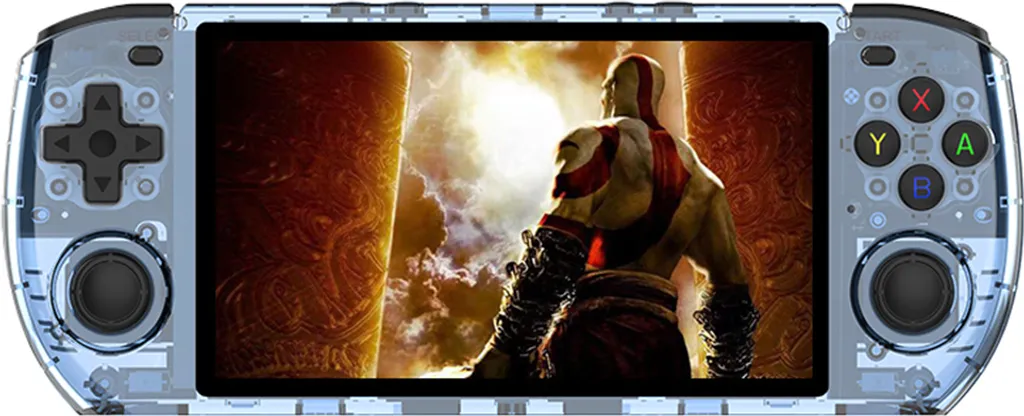
Task: Click the D-pad down arrow
Action: 102,185
